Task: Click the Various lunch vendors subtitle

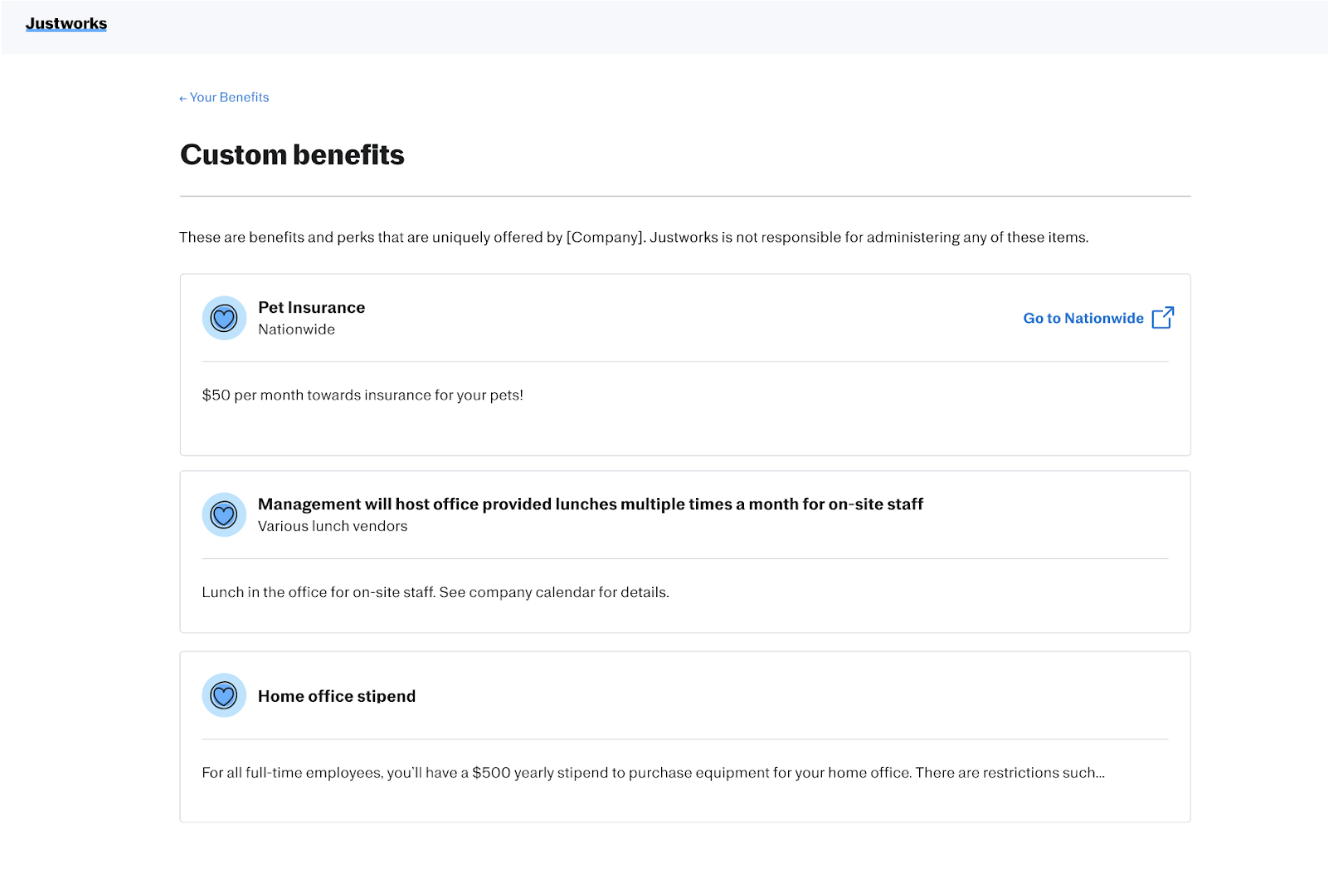Action: pyautogui.click(x=333, y=525)
